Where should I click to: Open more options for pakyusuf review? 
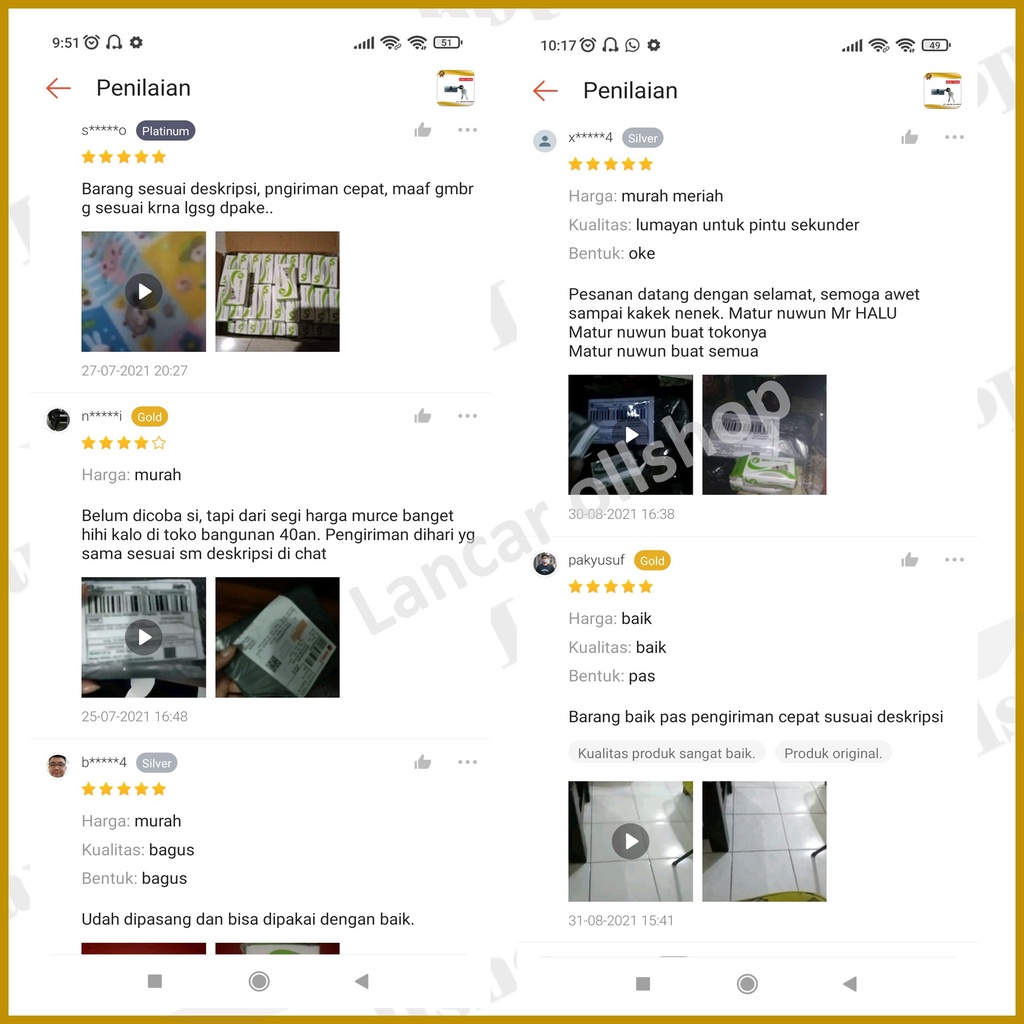point(954,560)
